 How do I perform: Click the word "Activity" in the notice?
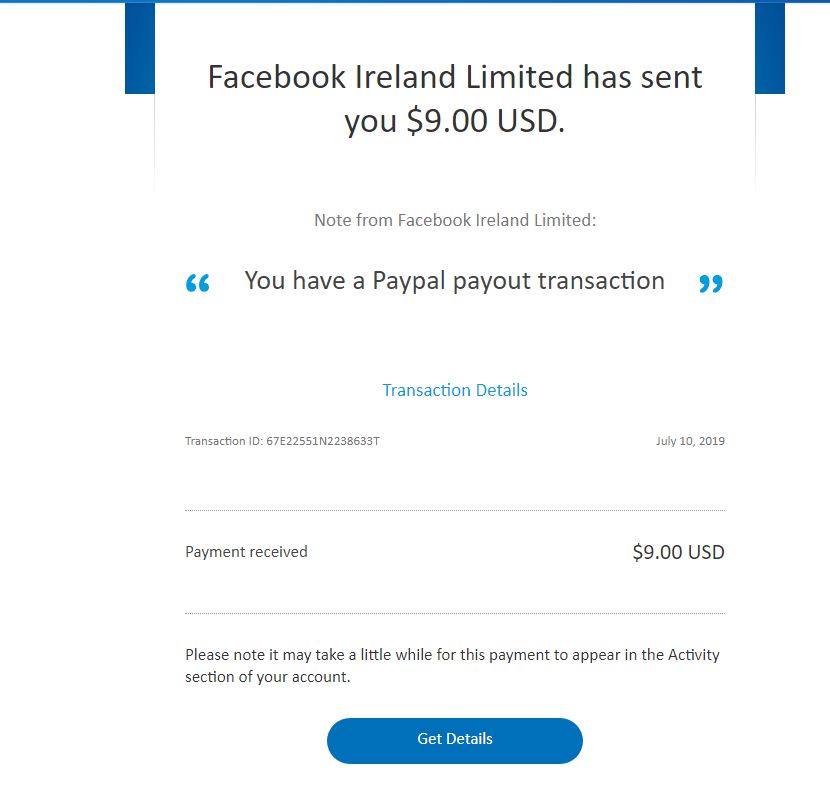694,656
